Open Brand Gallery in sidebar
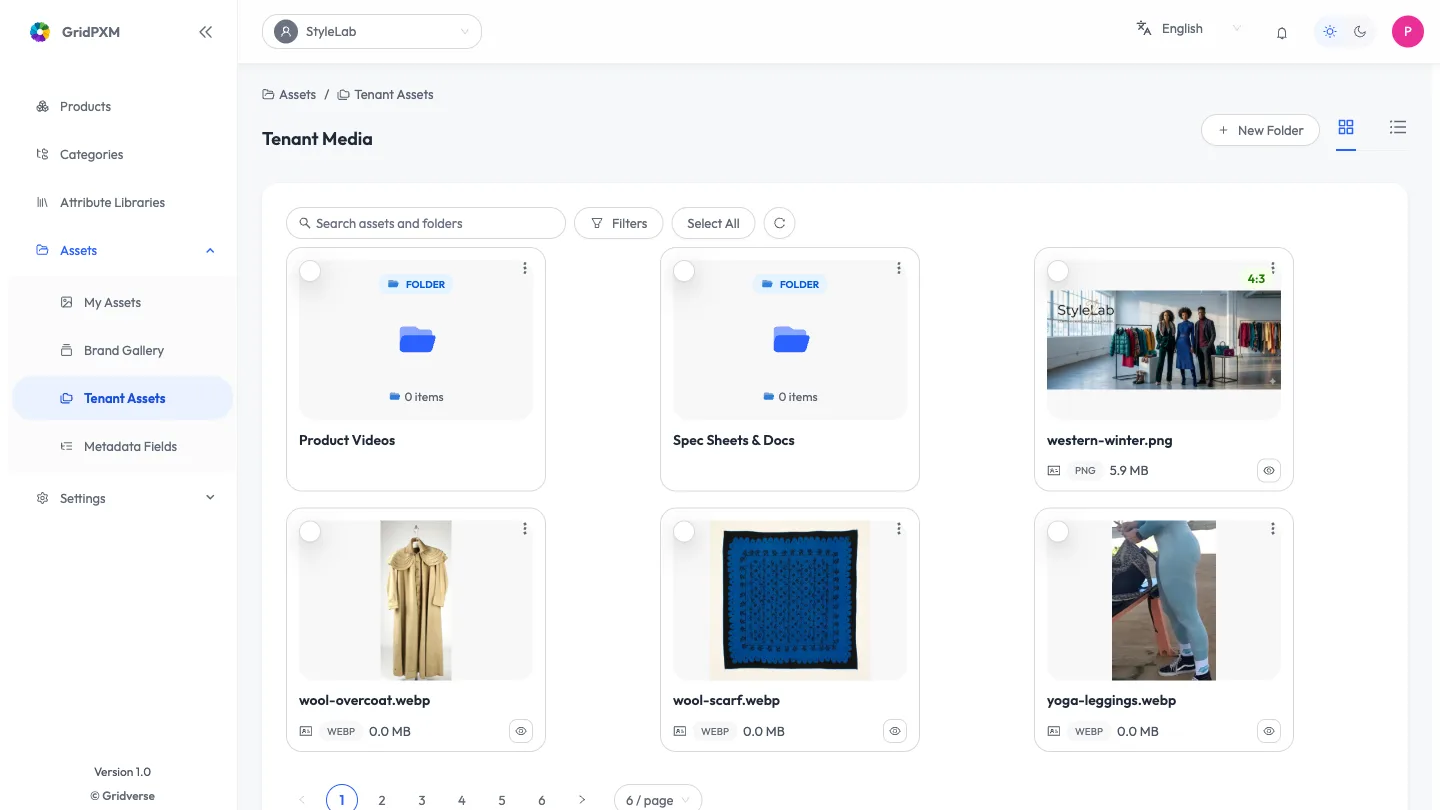Screen dimensions: 1440x810 [122, 350]
